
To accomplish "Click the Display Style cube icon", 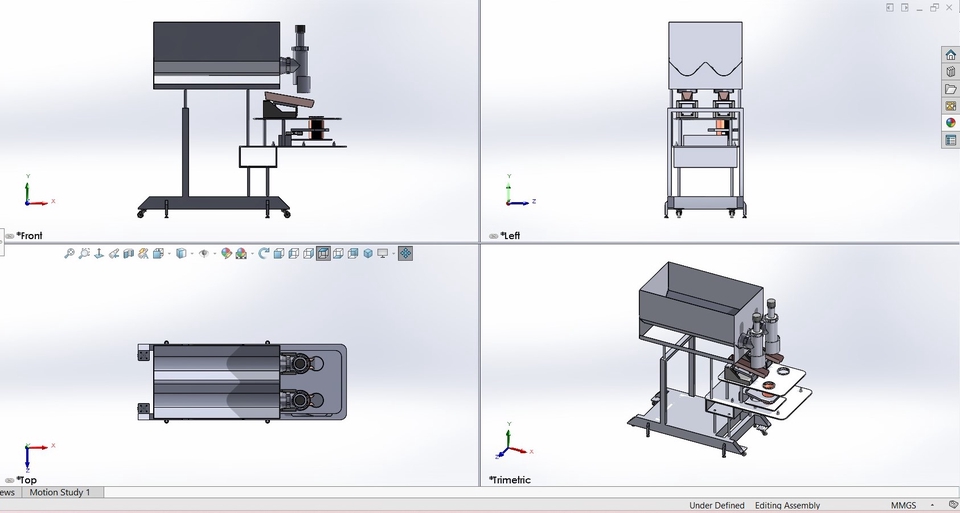I will (x=181, y=253).
